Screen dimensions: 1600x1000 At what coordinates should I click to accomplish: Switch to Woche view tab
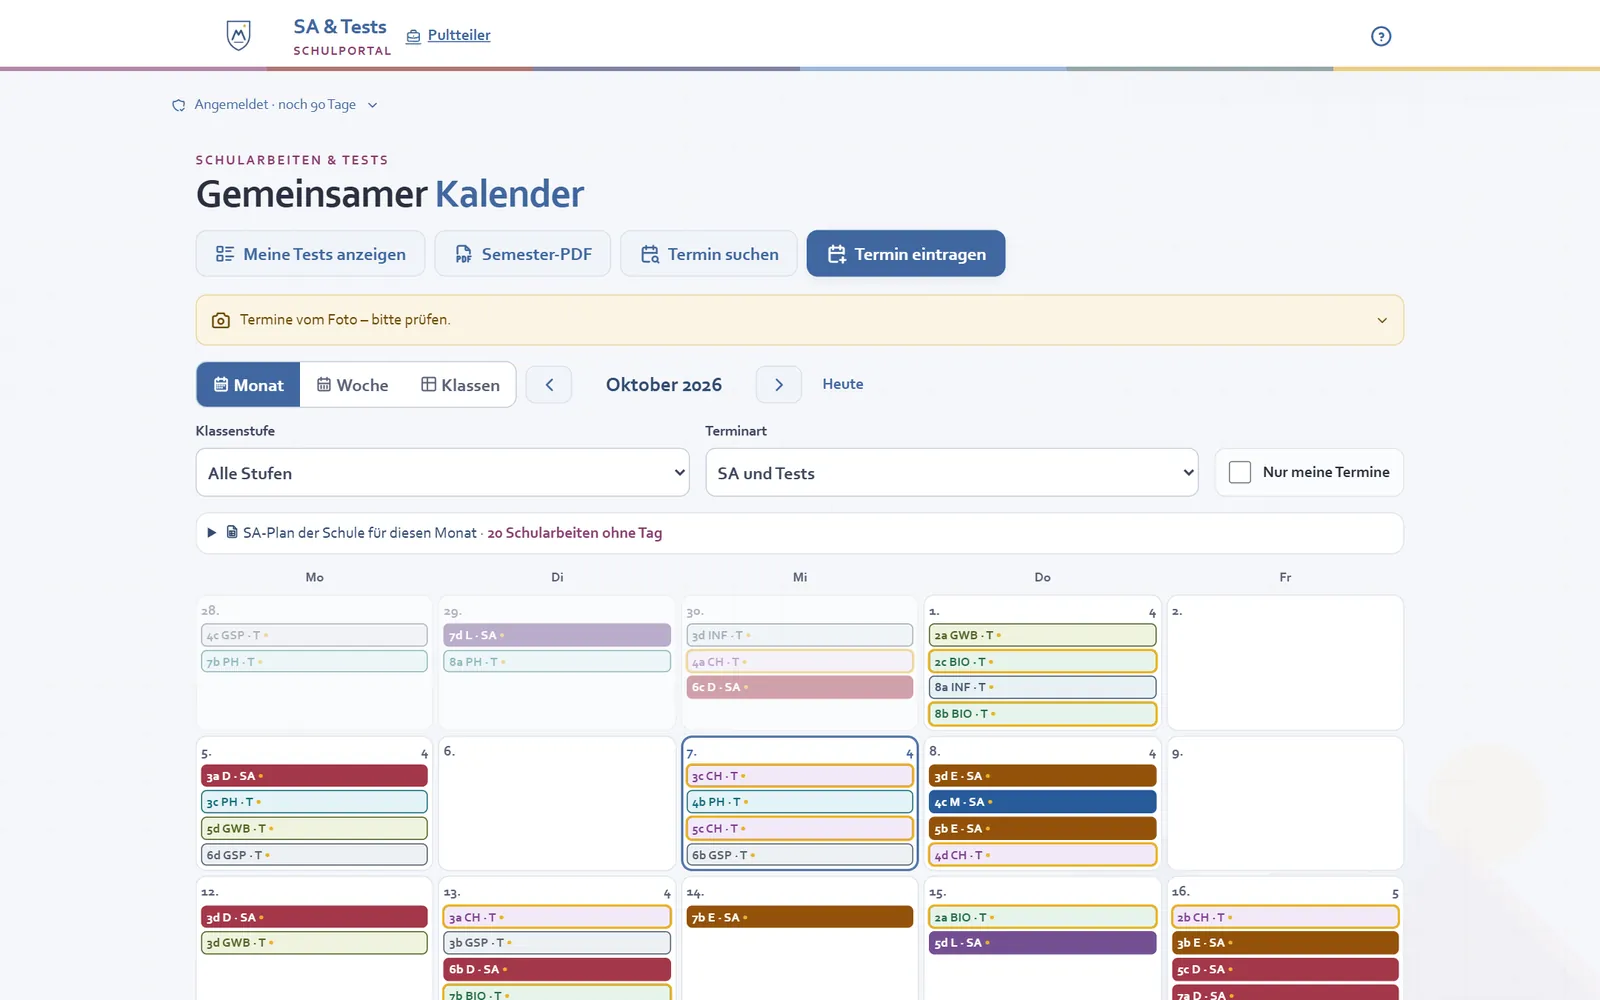[352, 385]
